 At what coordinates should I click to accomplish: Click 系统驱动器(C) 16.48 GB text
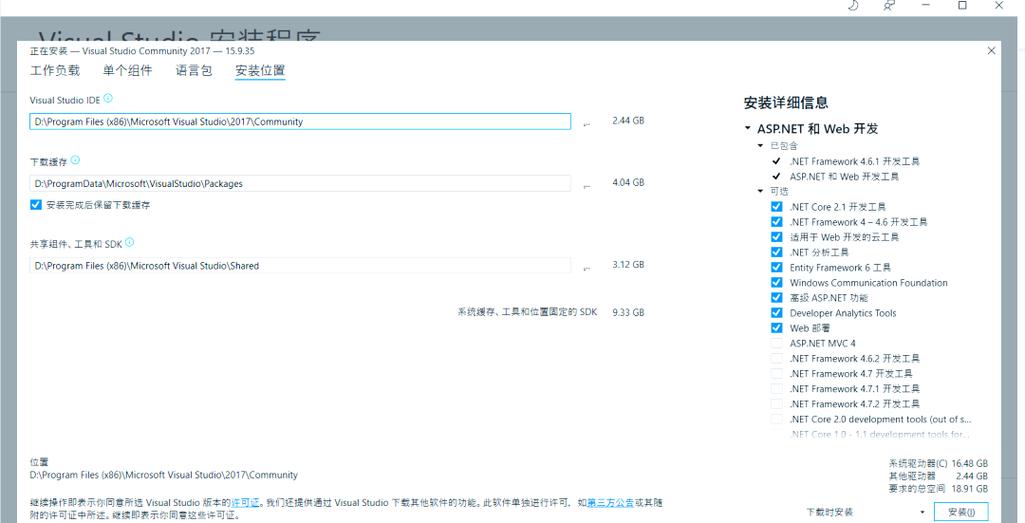pyautogui.click(x=938, y=462)
